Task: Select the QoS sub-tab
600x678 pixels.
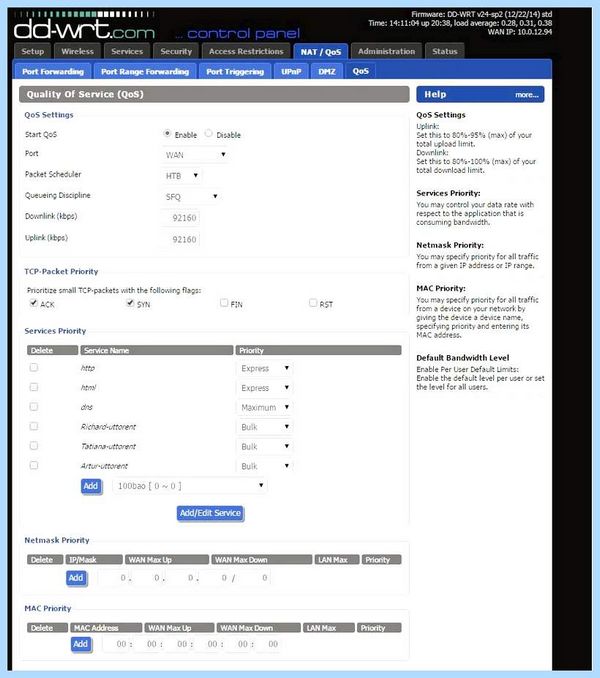Action: pos(361,71)
